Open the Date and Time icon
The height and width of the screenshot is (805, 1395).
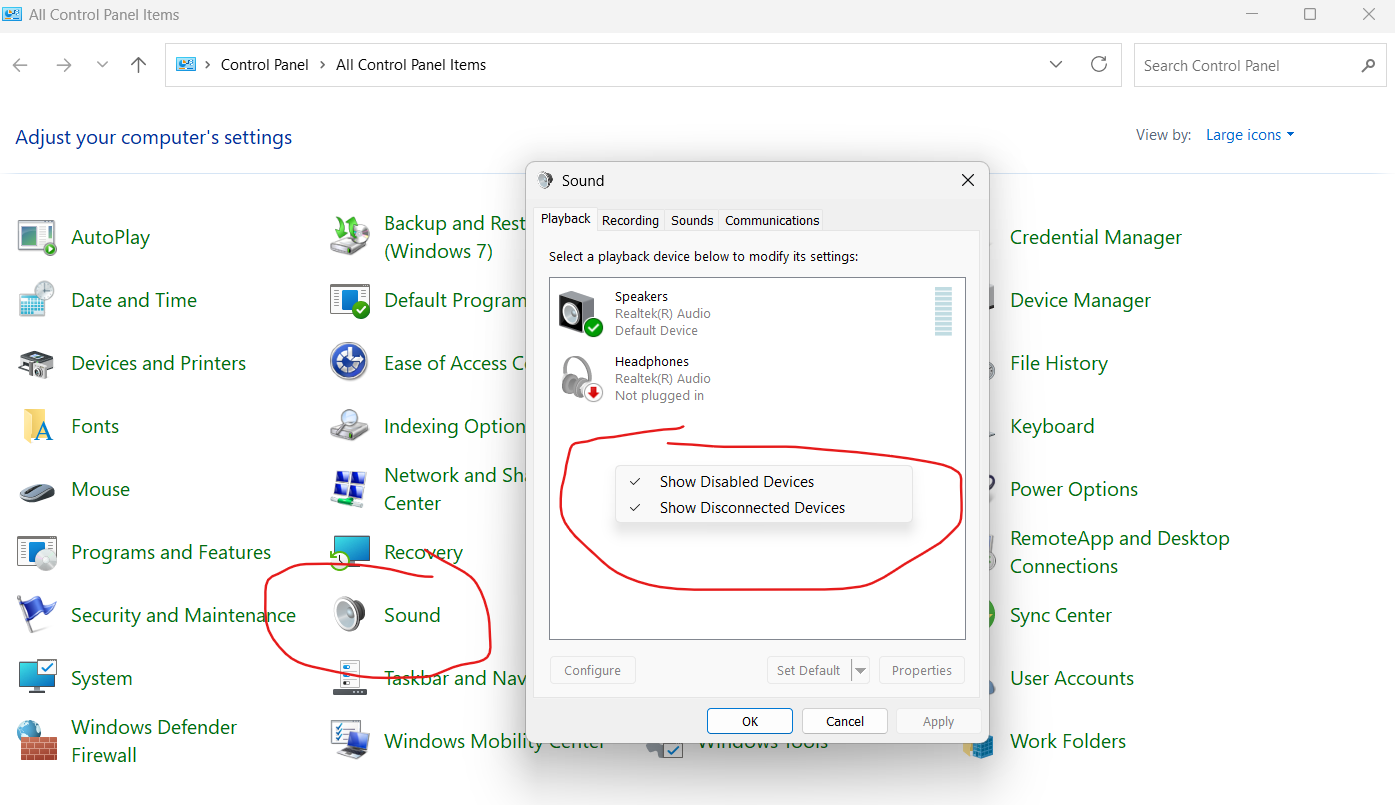pyautogui.click(x=37, y=300)
